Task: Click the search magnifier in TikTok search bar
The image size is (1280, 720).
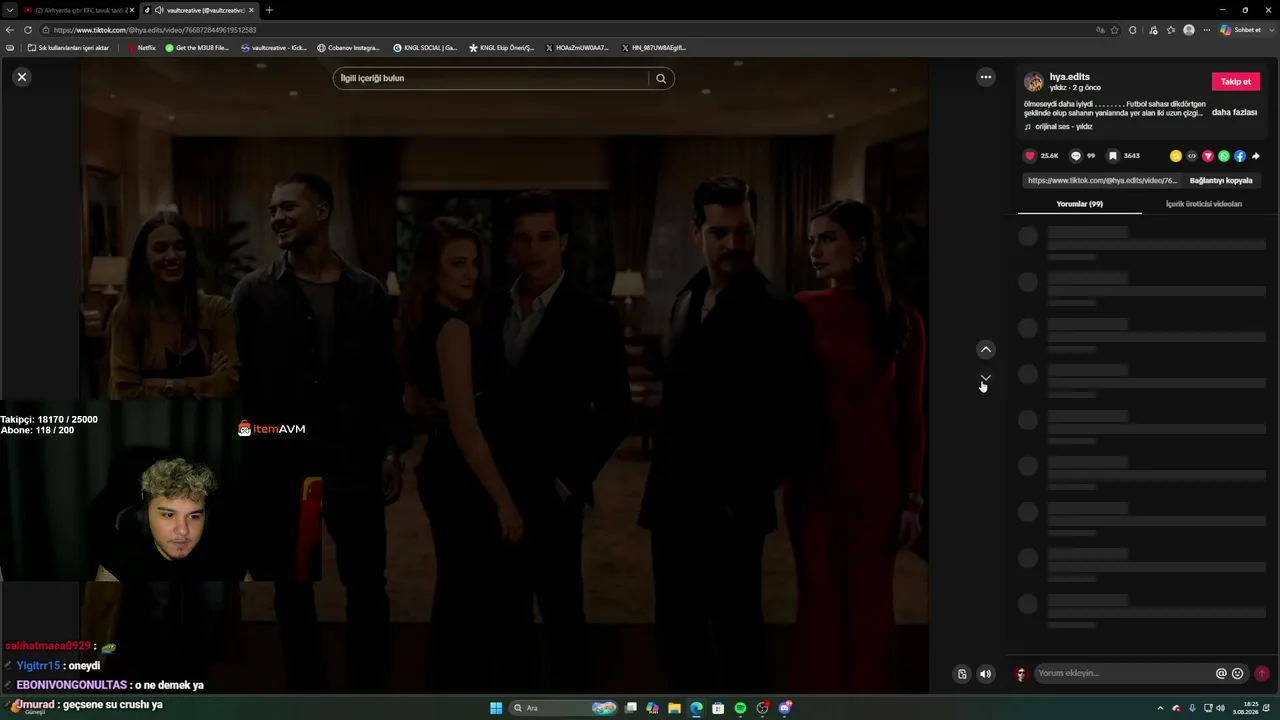Action: point(661,78)
